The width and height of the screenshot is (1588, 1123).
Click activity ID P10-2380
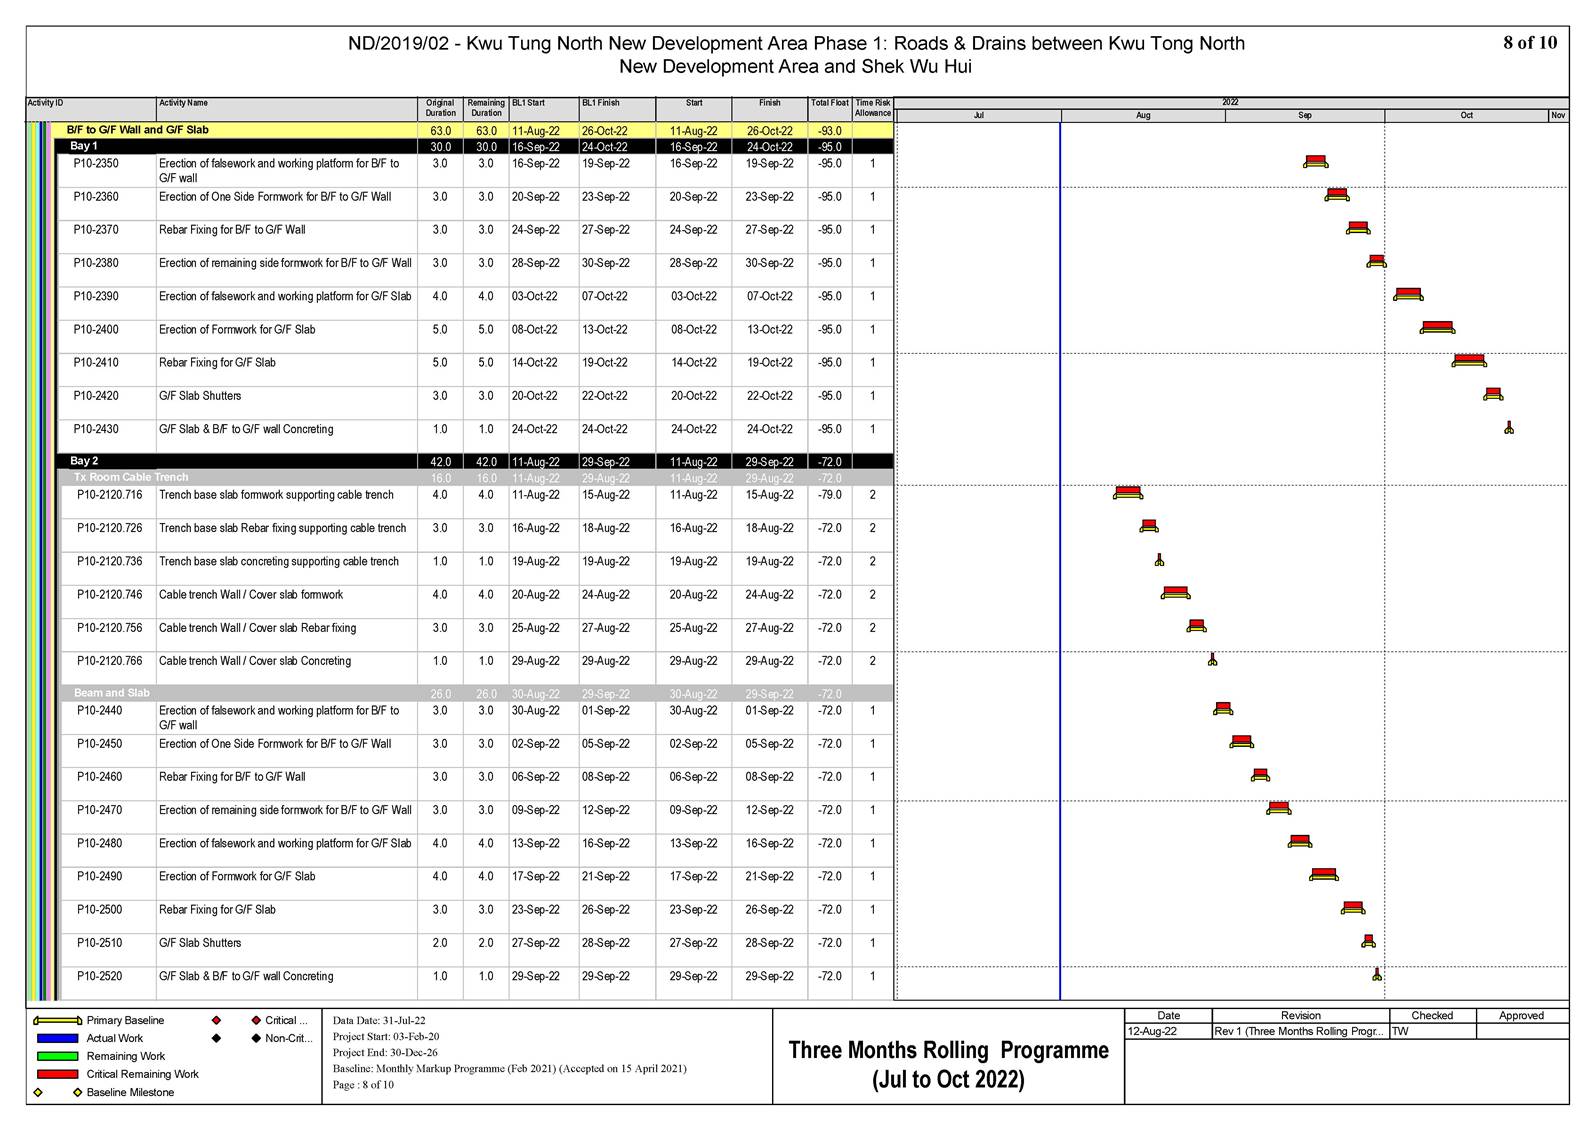point(96,264)
